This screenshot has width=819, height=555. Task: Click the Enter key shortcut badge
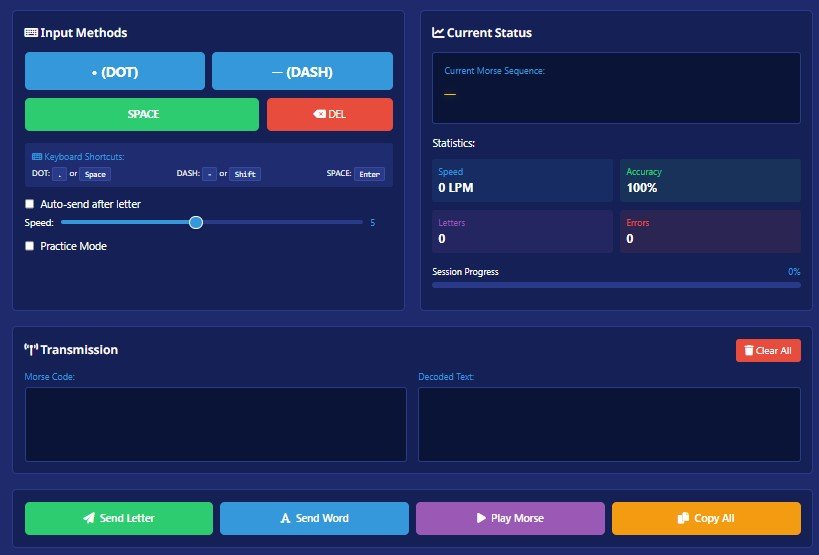369,174
